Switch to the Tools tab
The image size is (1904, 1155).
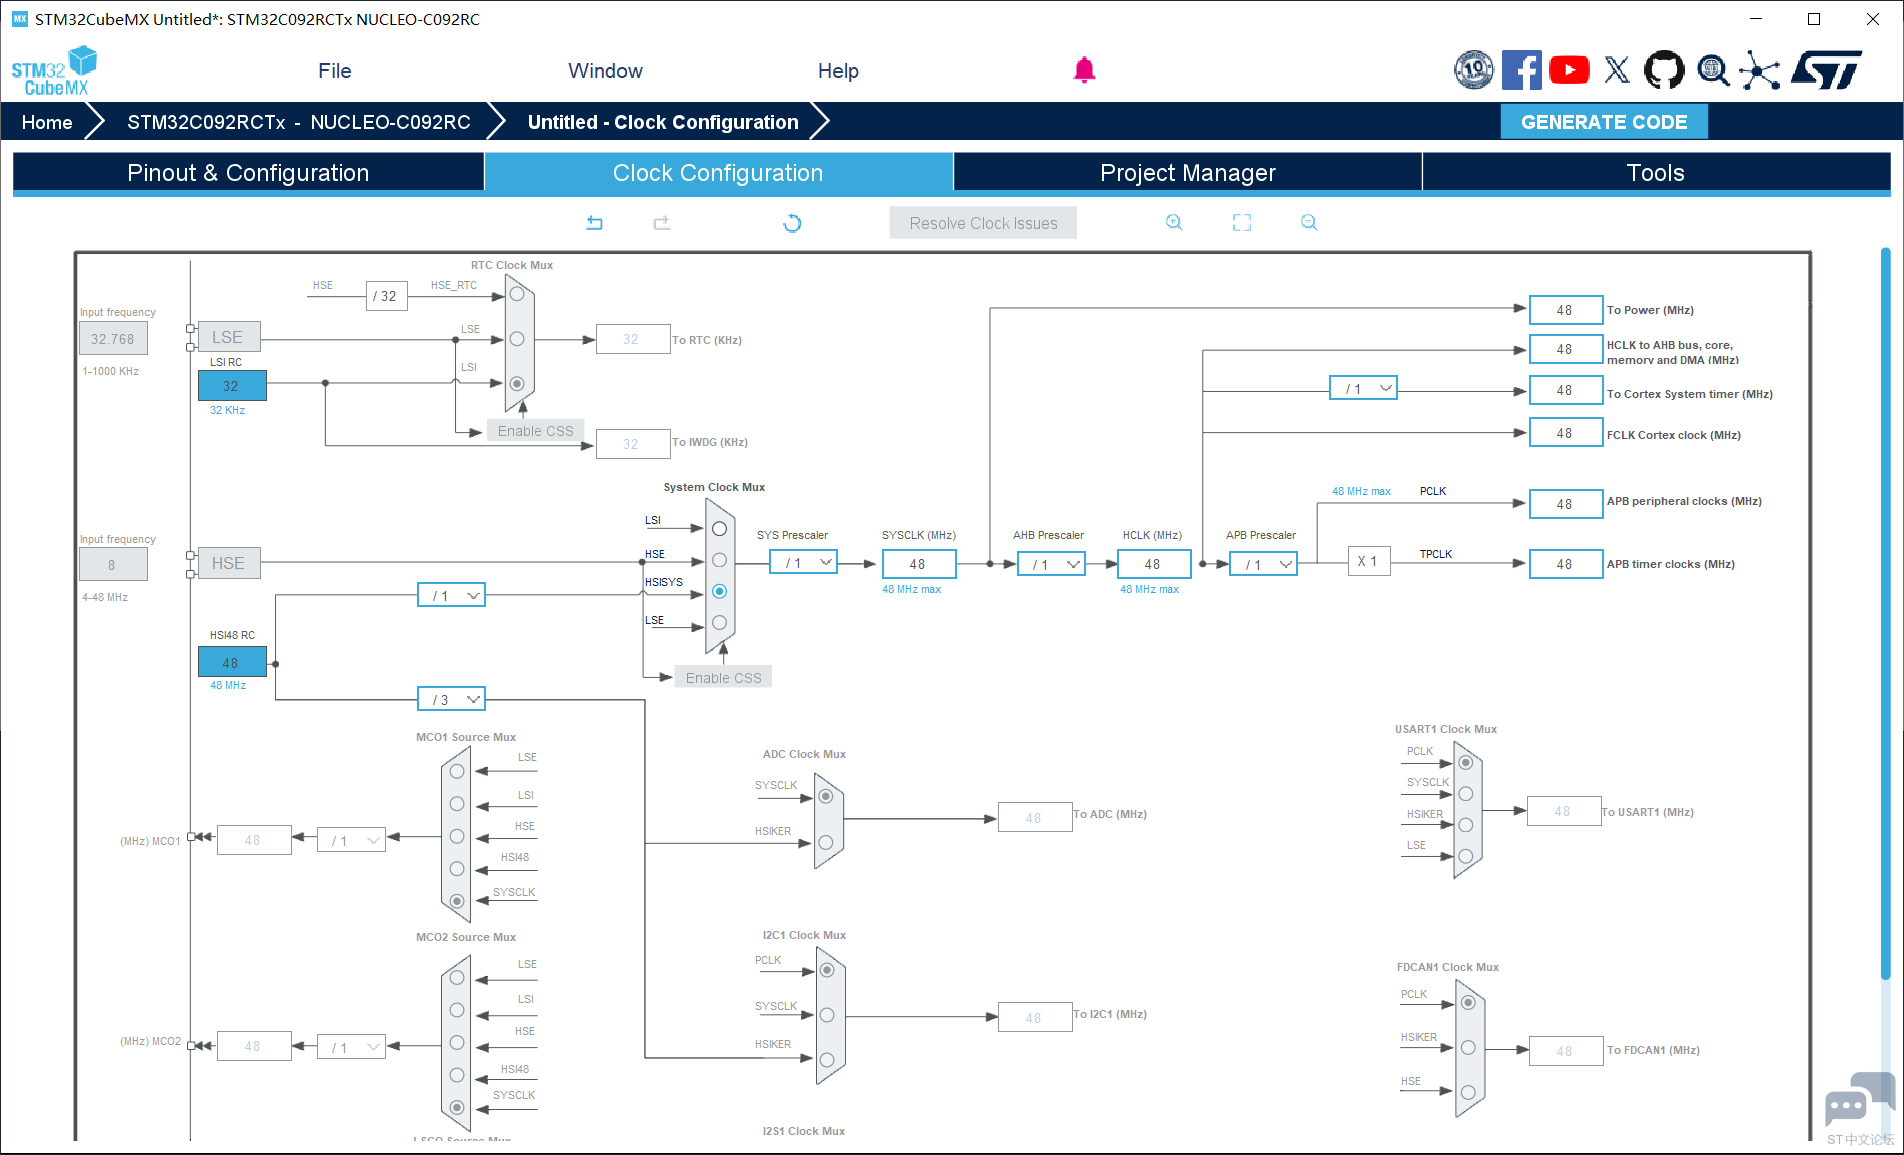click(x=1656, y=173)
